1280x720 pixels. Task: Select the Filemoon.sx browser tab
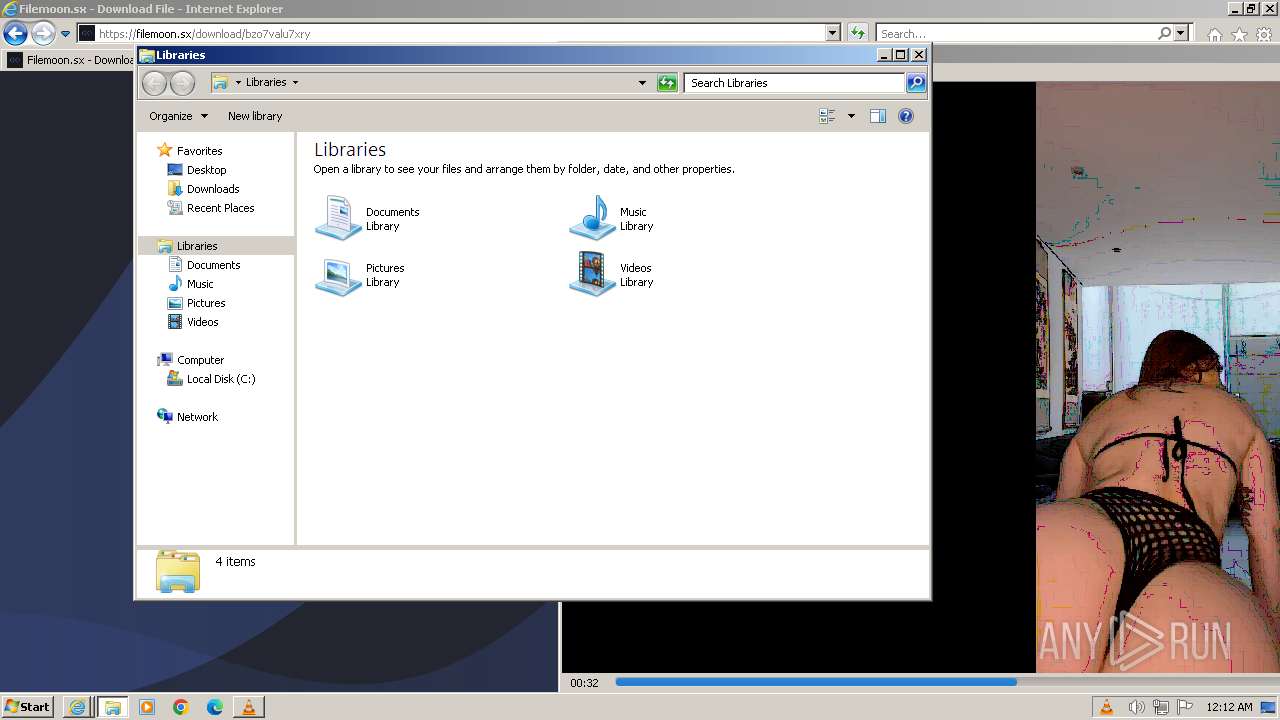click(x=70, y=60)
